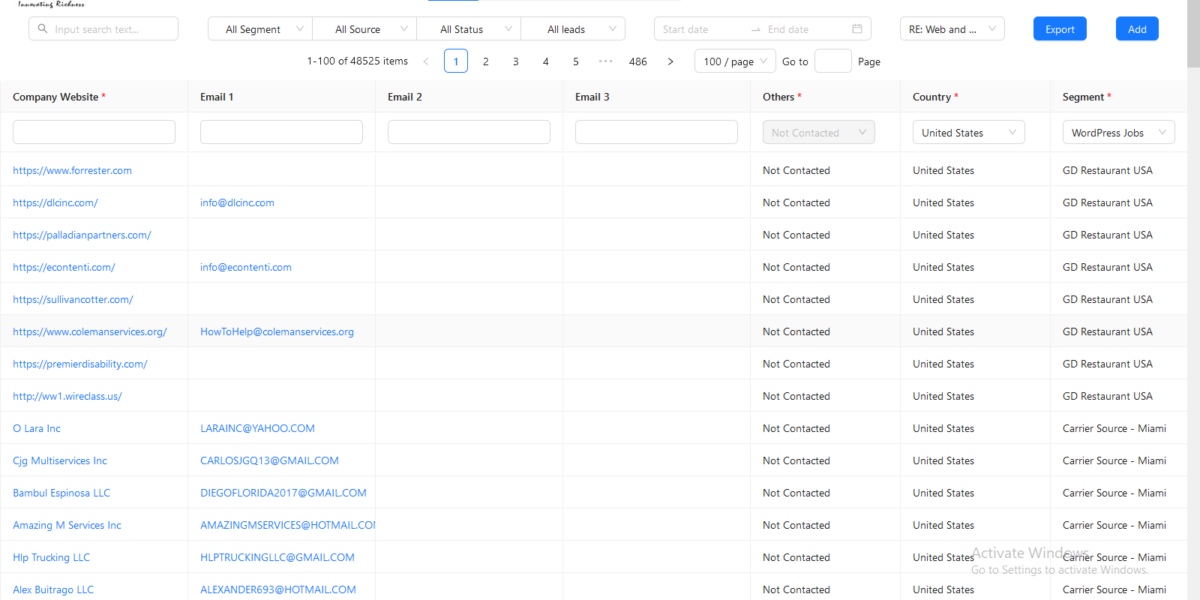Click the Add button

click(x=1137, y=29)
